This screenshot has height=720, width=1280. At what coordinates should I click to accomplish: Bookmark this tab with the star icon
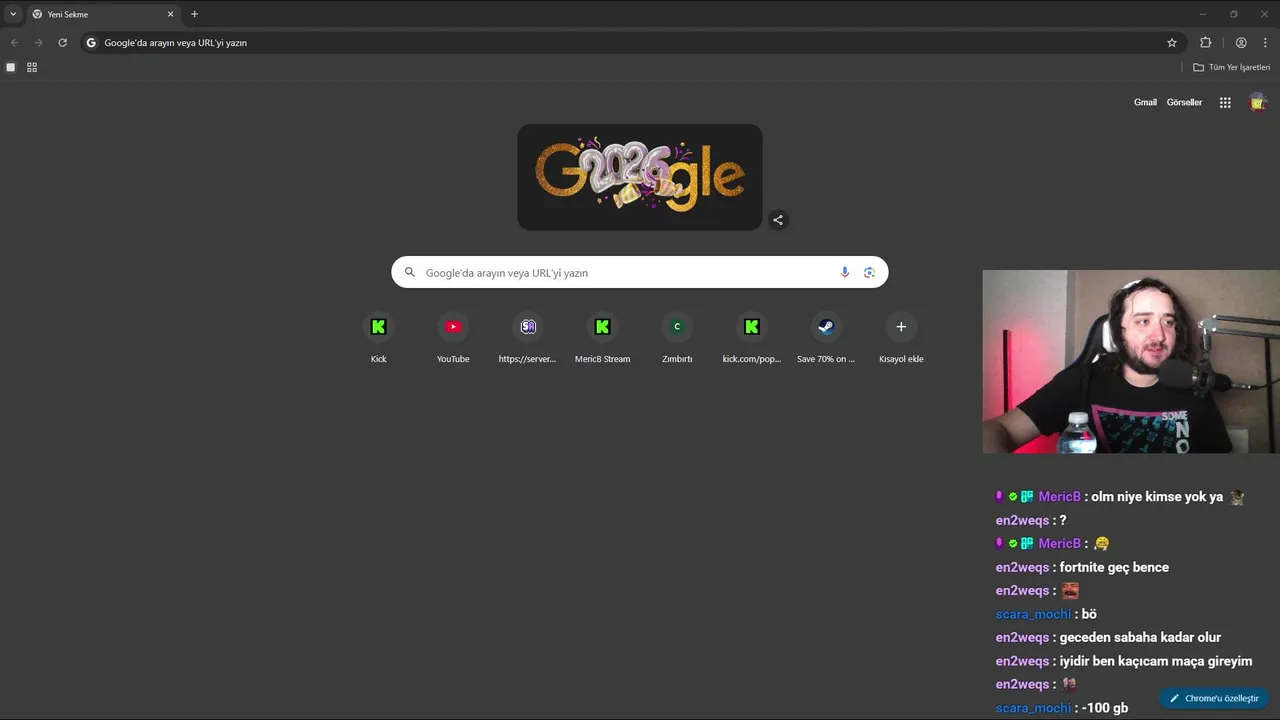tap(1172, 43)
